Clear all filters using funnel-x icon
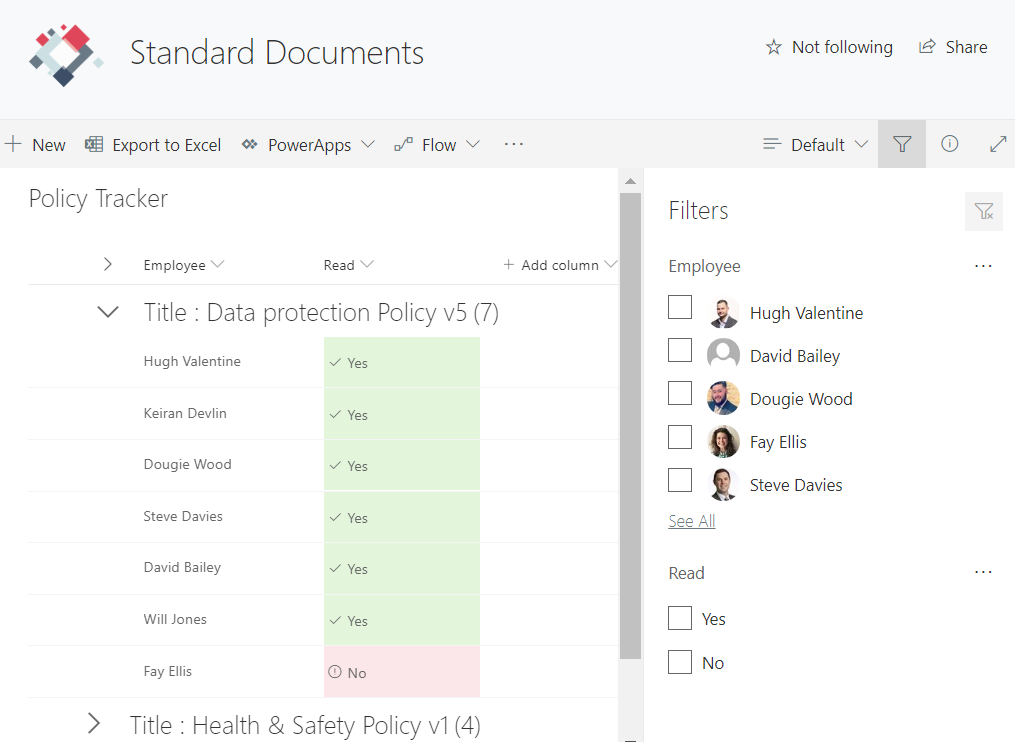Screen dimensions: 1015x742 click(983, 211)
